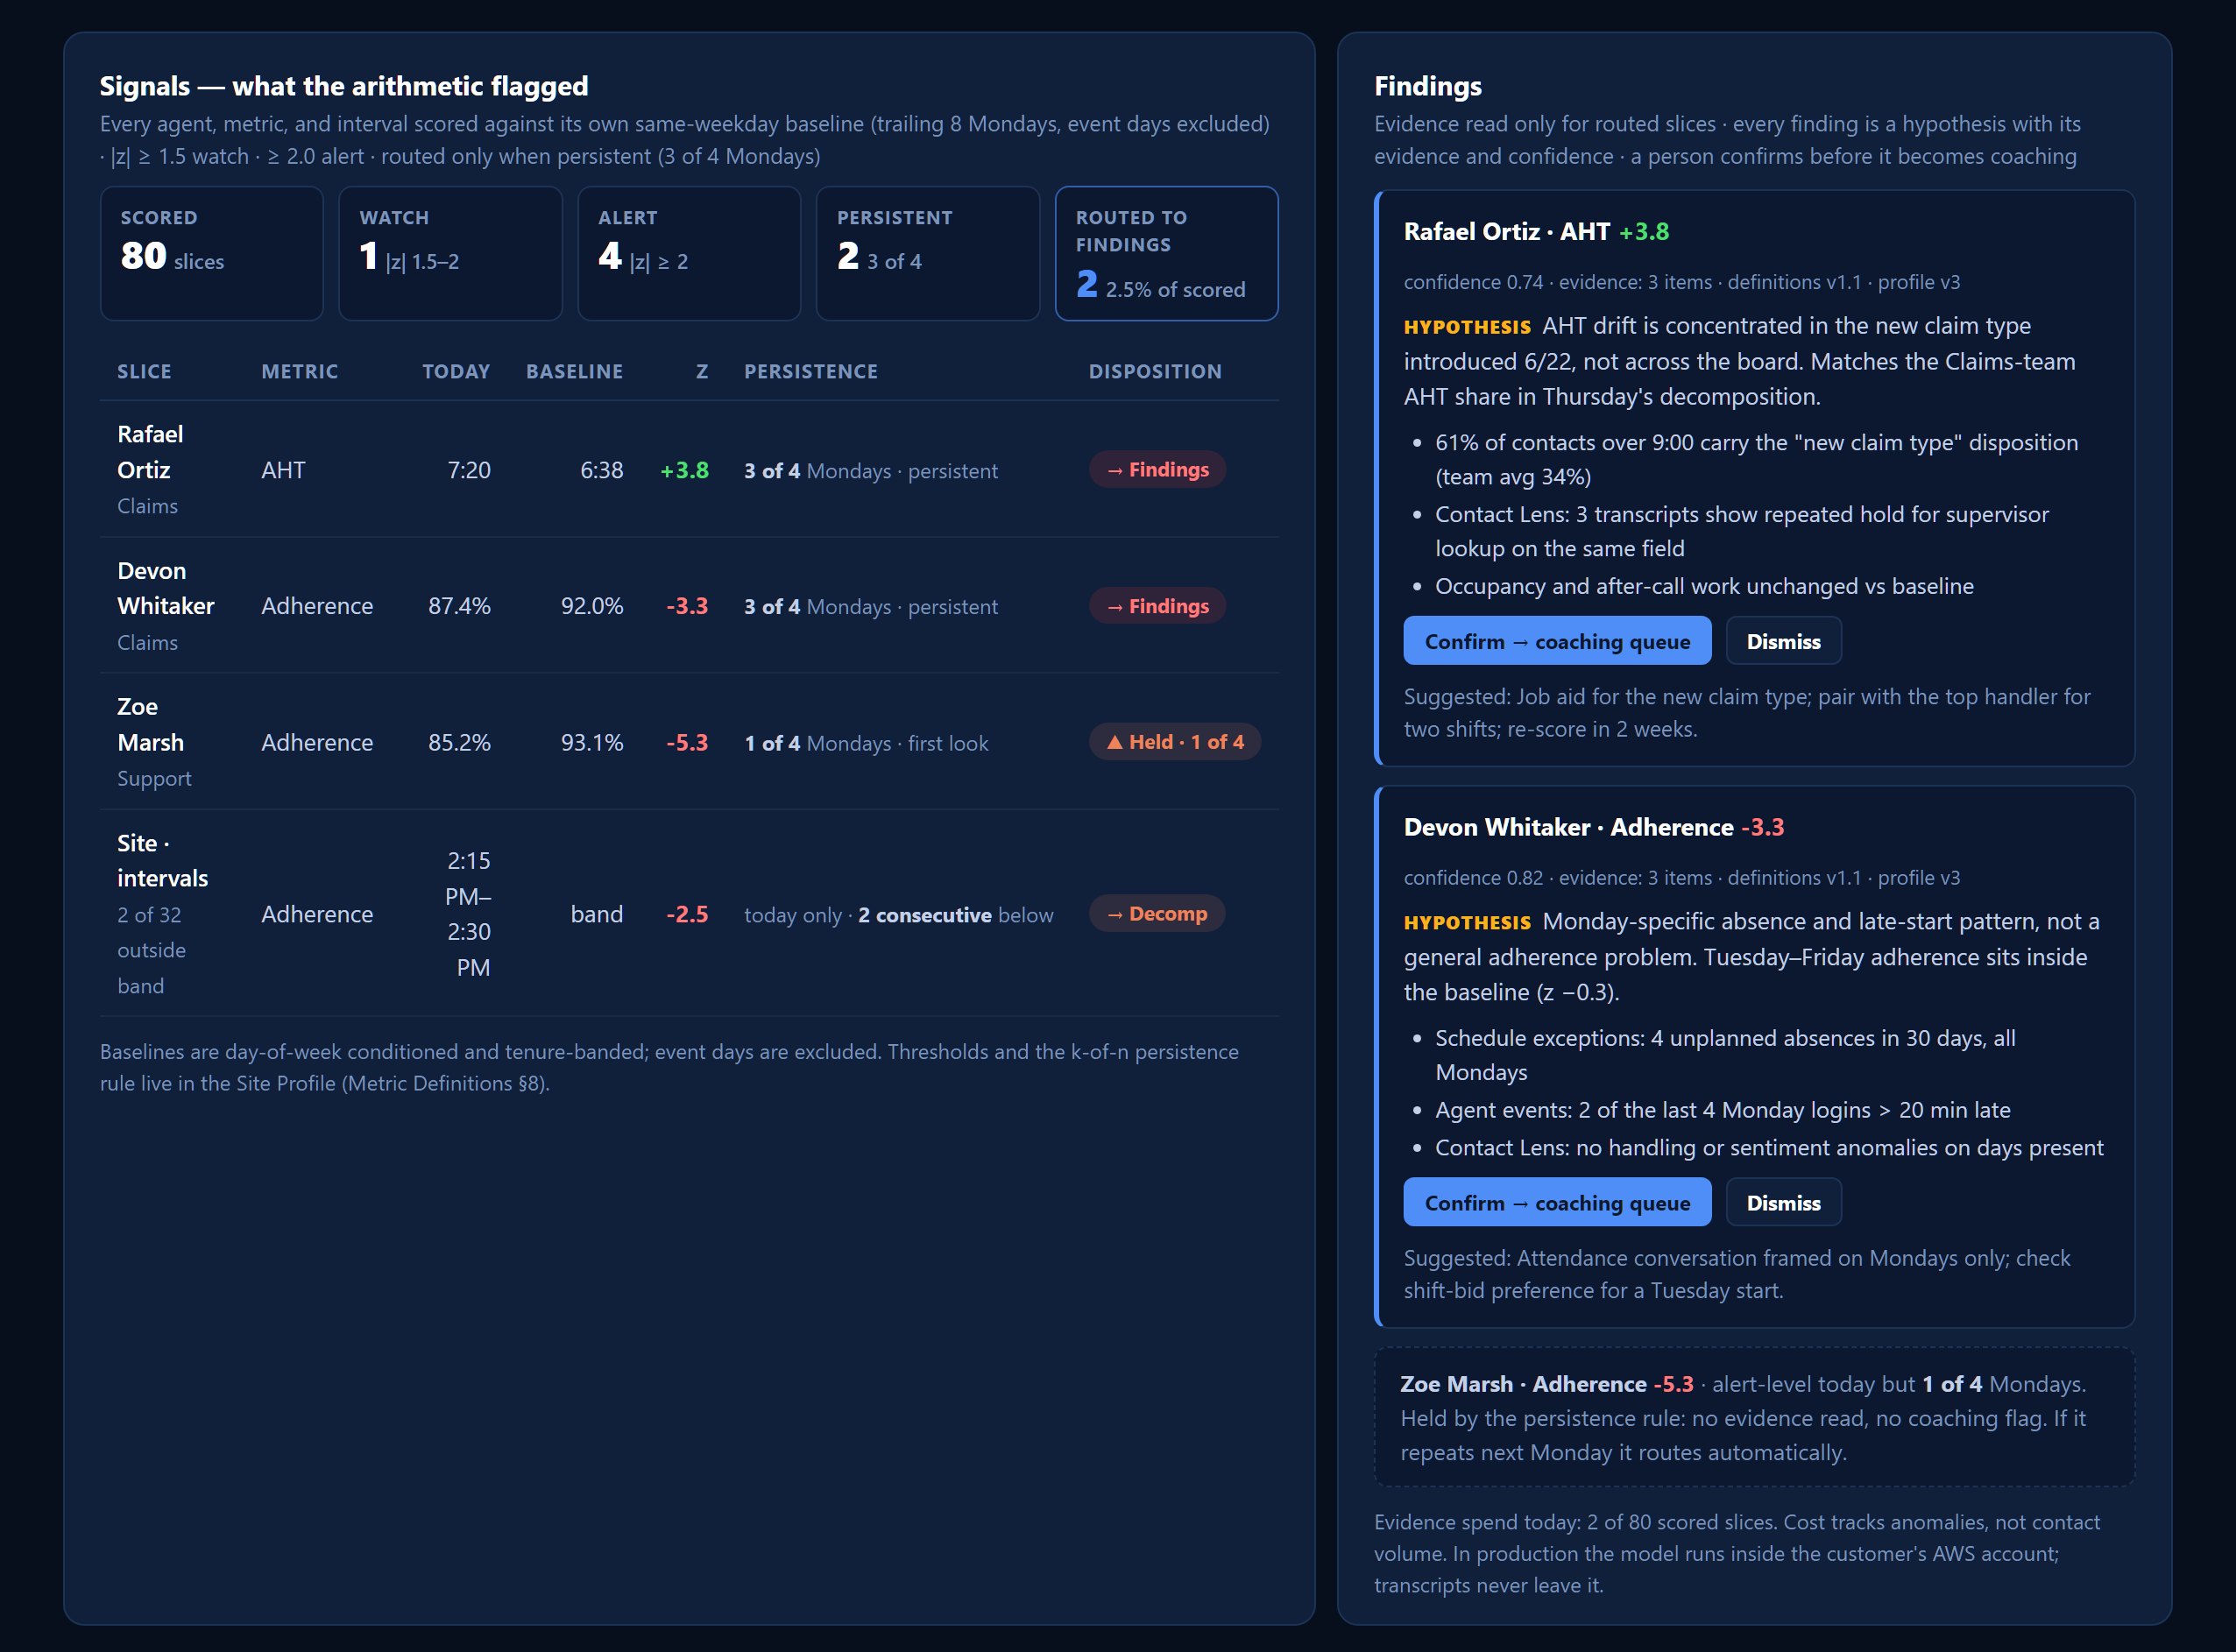Open Findings pill in Devon Whitaker row
2236x1652 pixels.
tap(1157, 605)
